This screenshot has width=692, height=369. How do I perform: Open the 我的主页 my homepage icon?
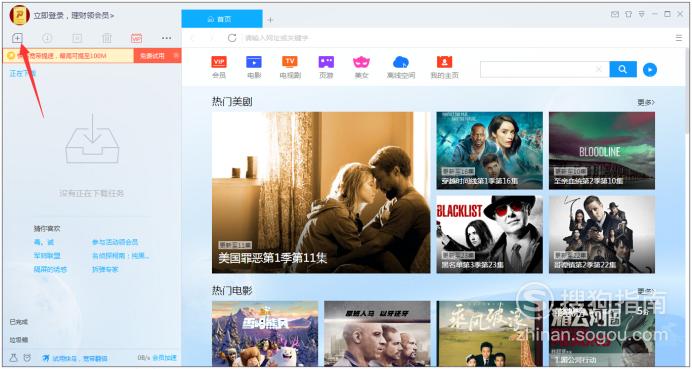point(444,62)
